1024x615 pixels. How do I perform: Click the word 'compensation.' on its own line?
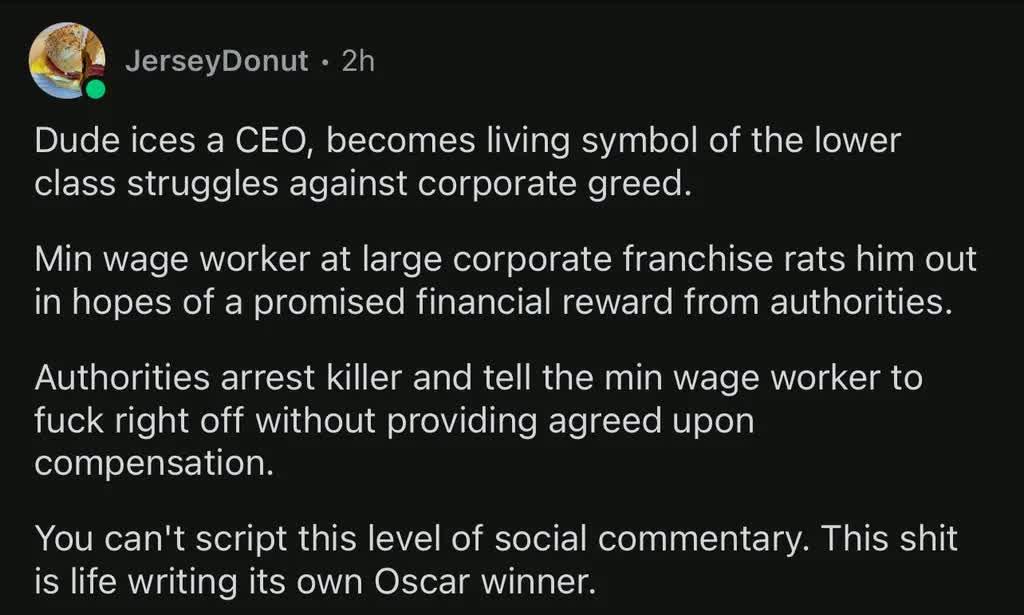tap(153, 463)
